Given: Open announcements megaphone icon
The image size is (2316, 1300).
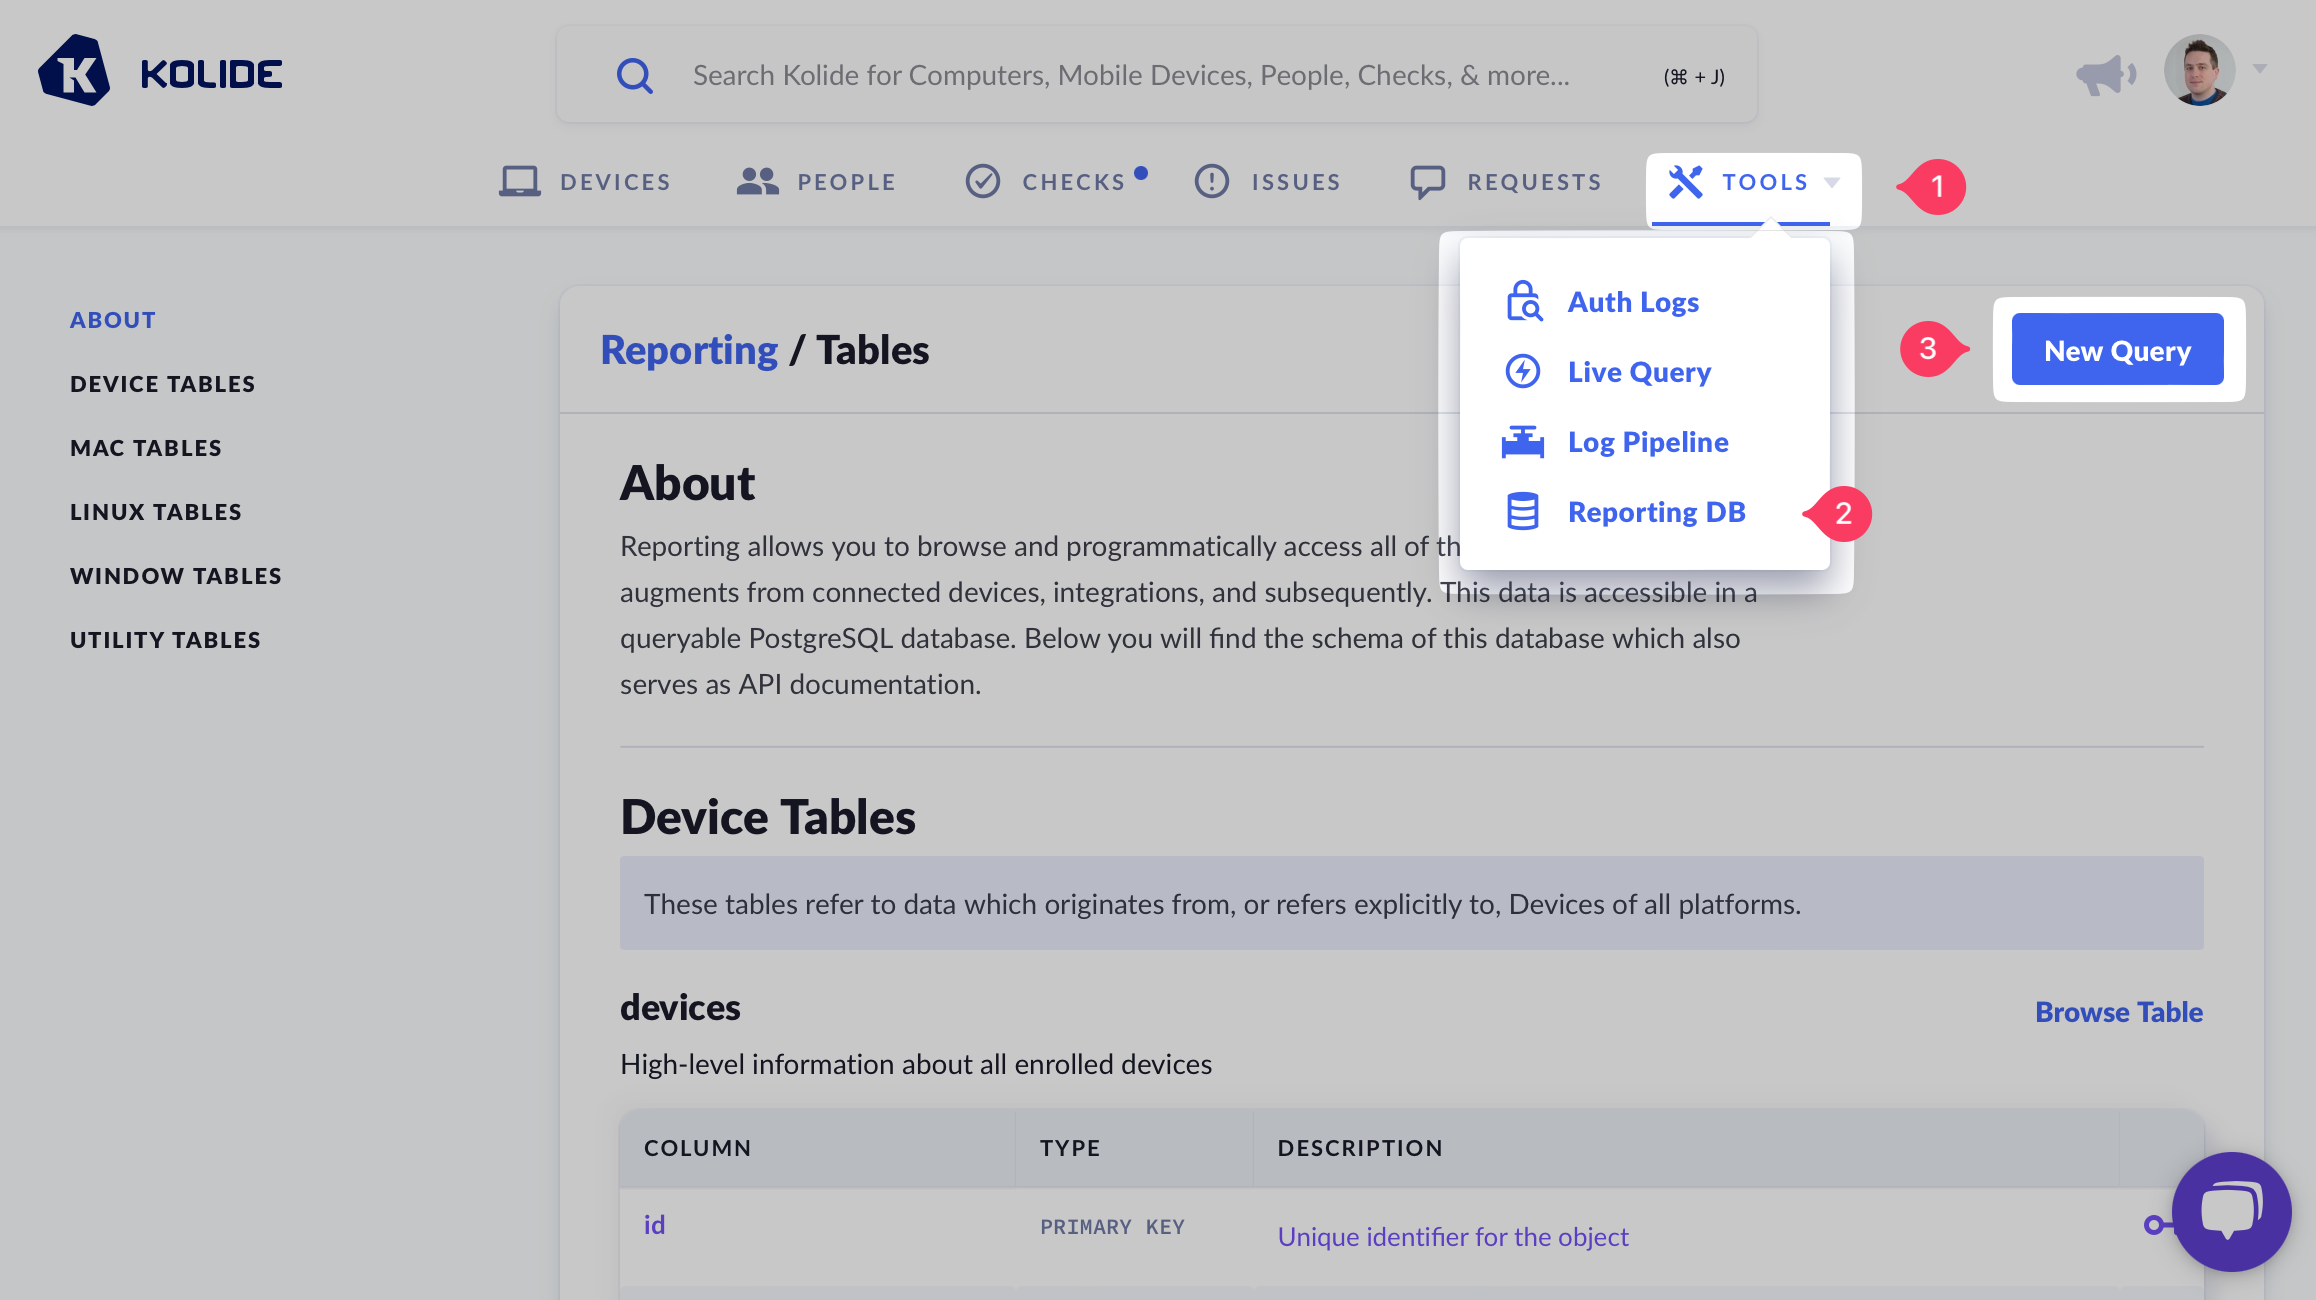Looking at the screenshot, I should 2105,75.
